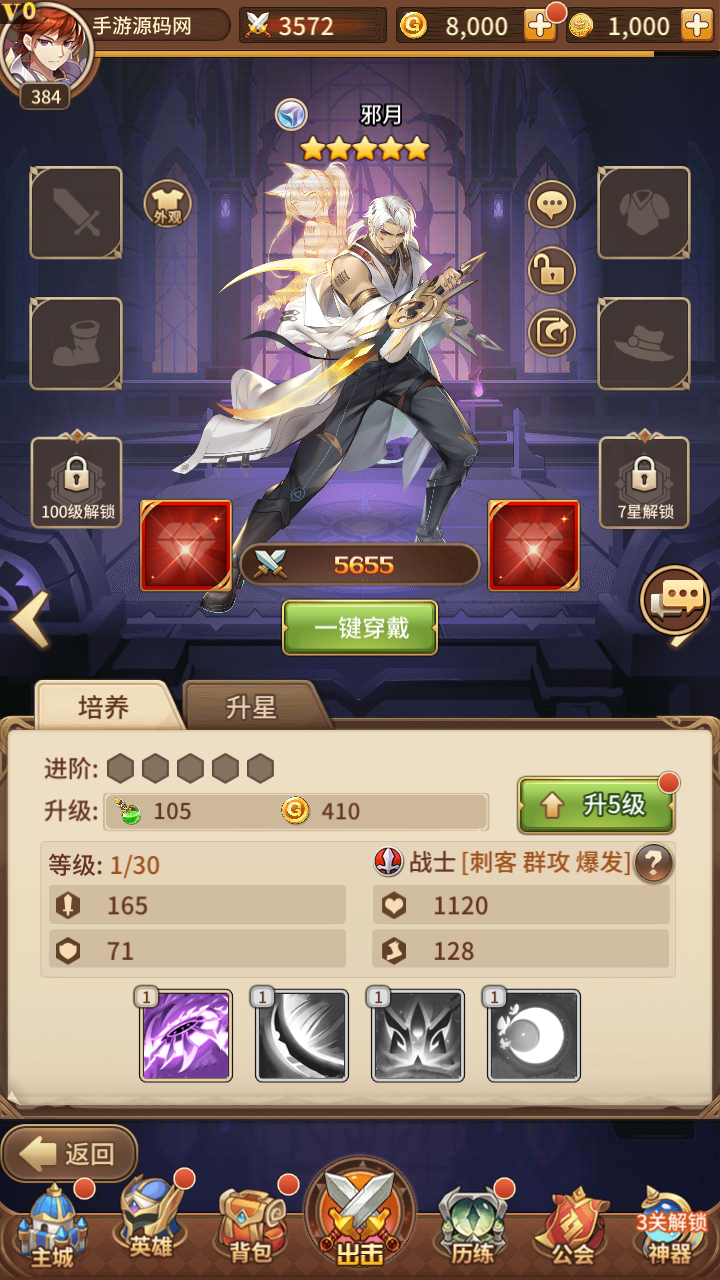Open the 外观 appearance shirt icon
This screenshot has height=1280, width=720.
tap(168, 204)
